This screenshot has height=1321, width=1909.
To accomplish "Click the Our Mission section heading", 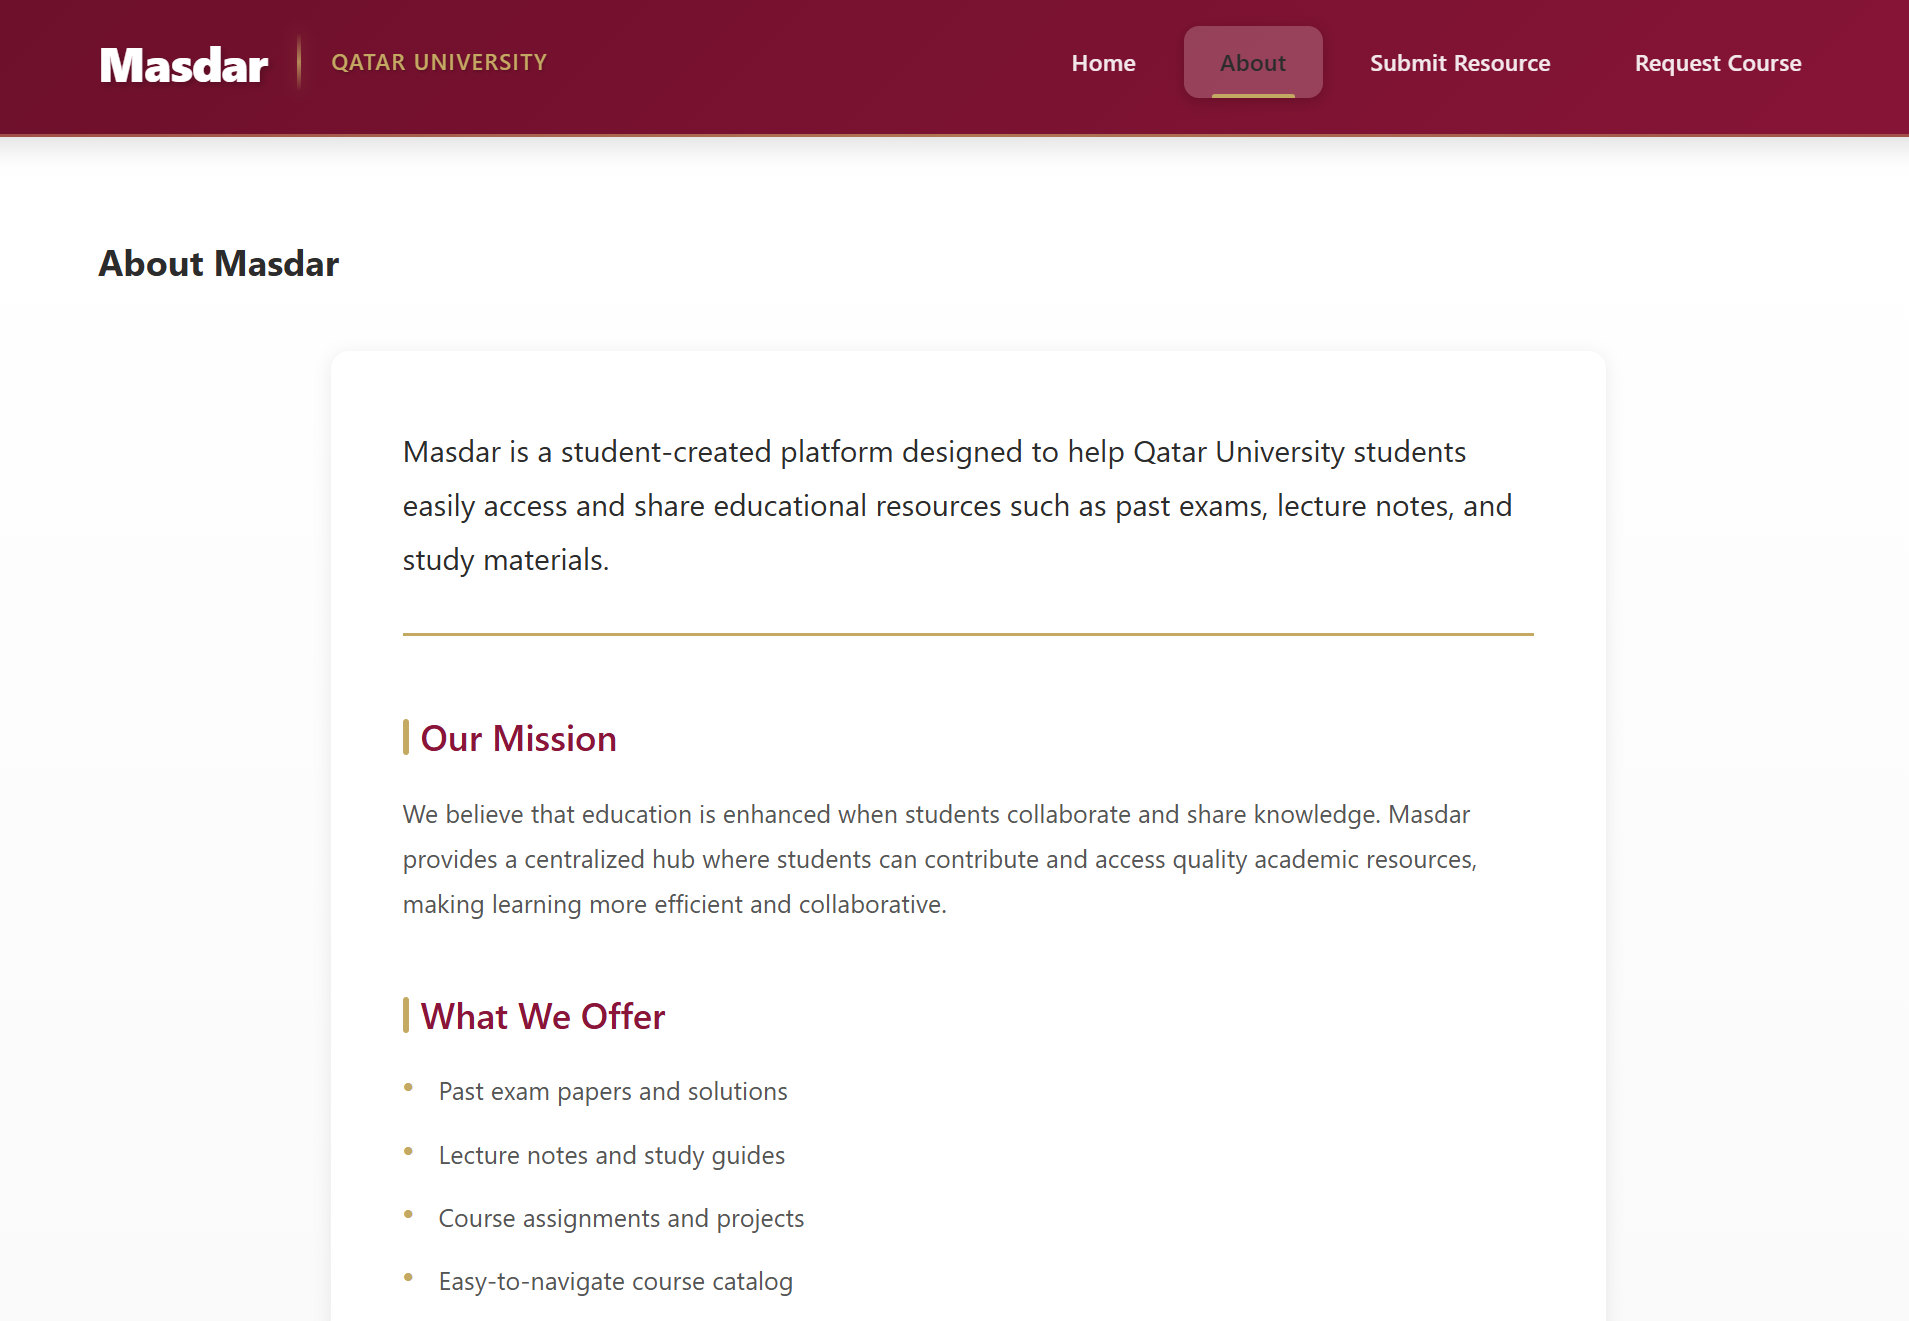I will 519,738.
